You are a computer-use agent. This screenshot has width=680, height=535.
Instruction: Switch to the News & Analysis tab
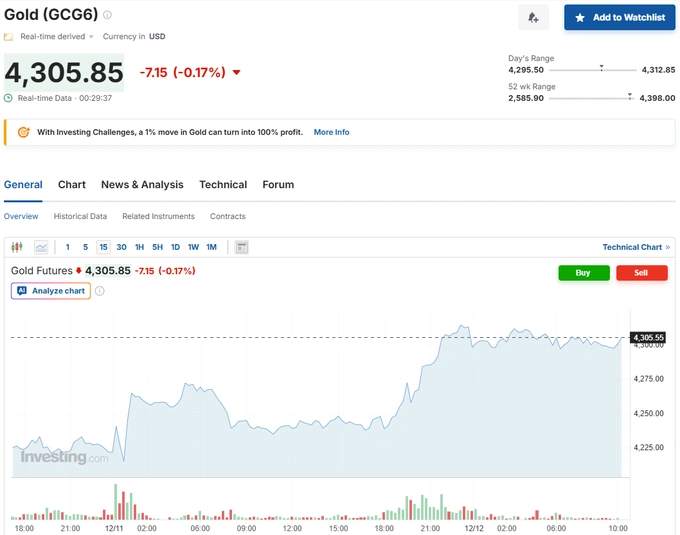pyautogui.click(x=142, y=185)
